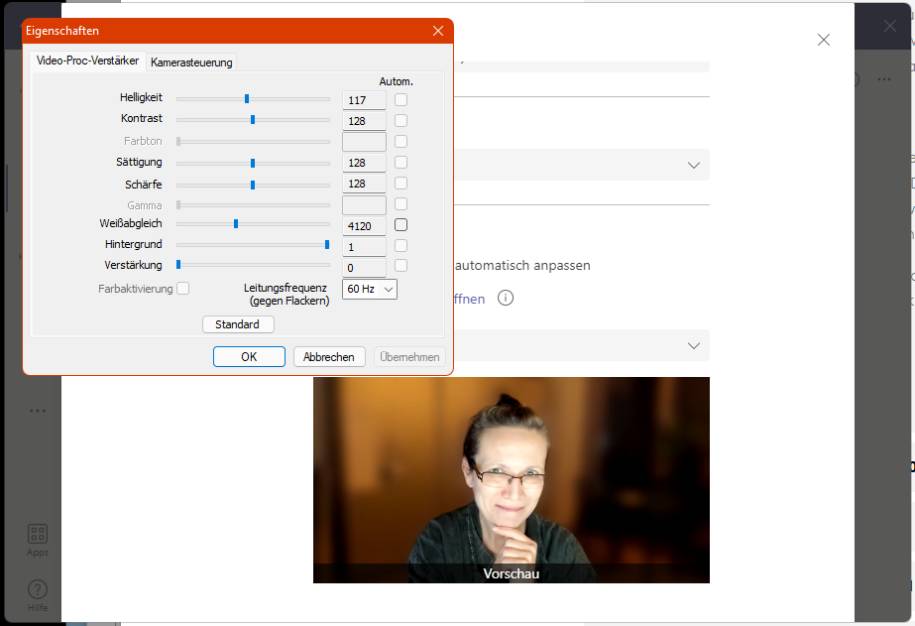Close the background window with X
This screenshot has width=915, height=626.
click(x=889, y=26)
